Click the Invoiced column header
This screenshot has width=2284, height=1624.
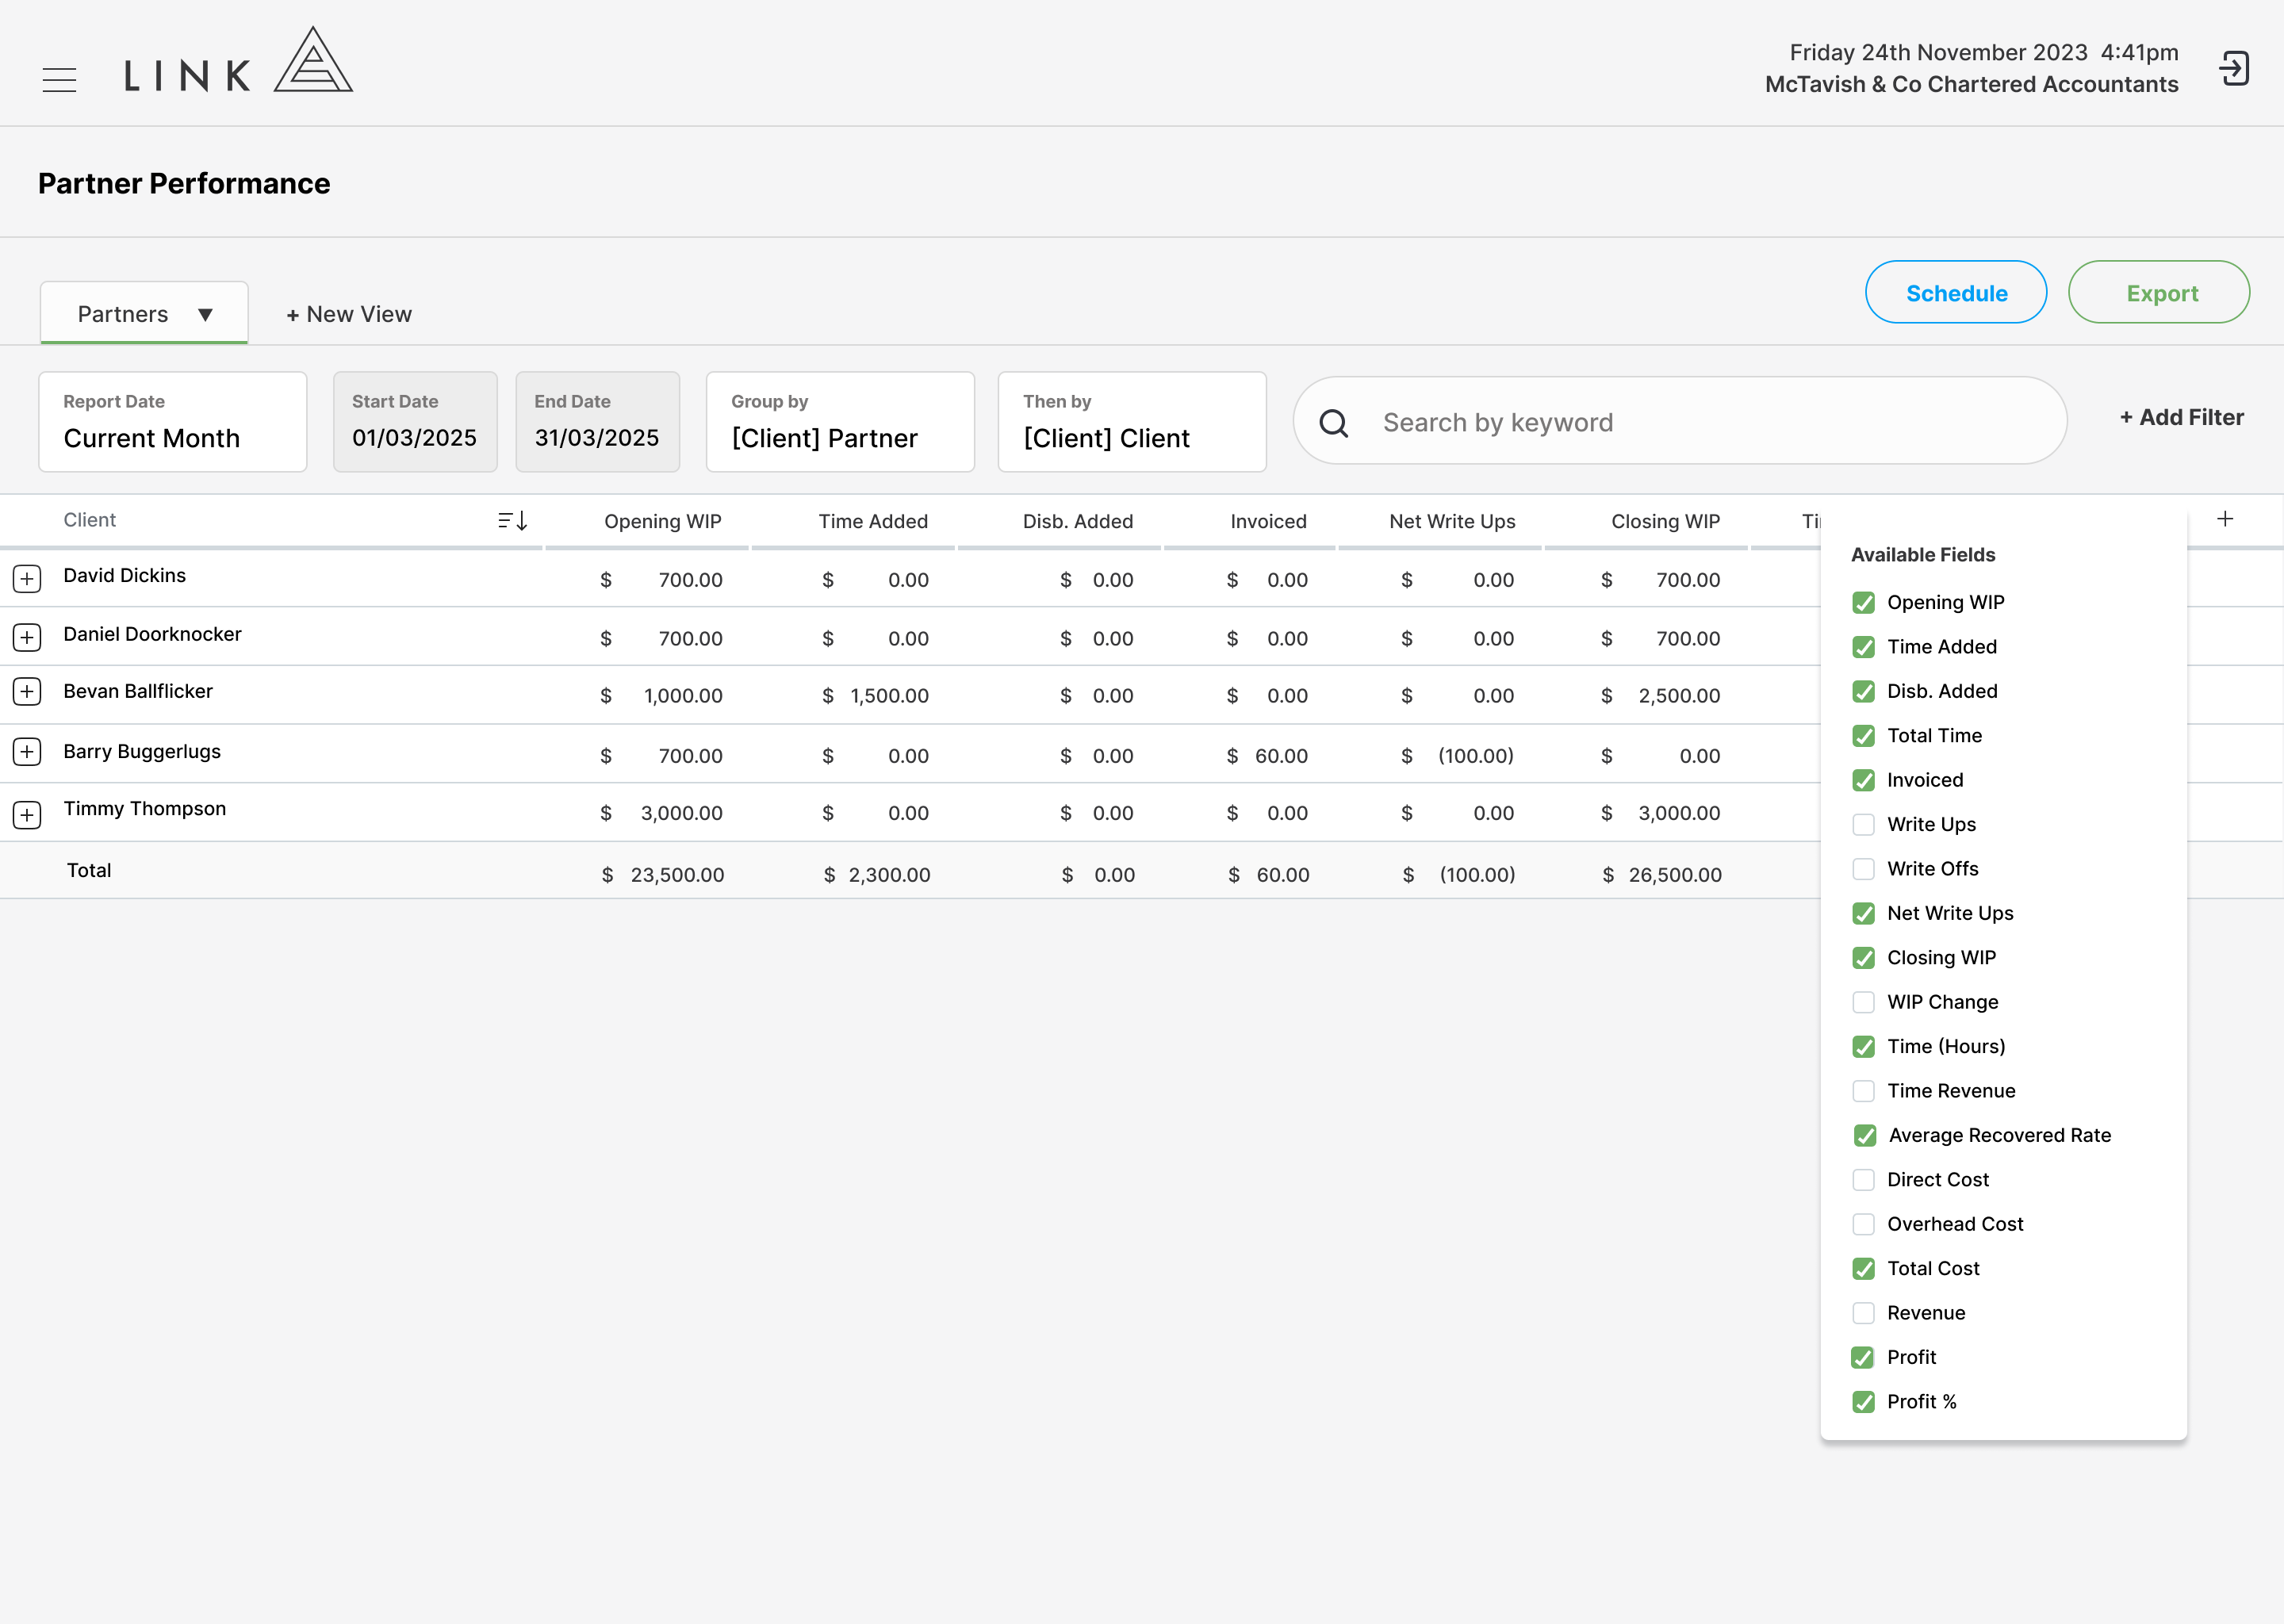click(1268, 521)
